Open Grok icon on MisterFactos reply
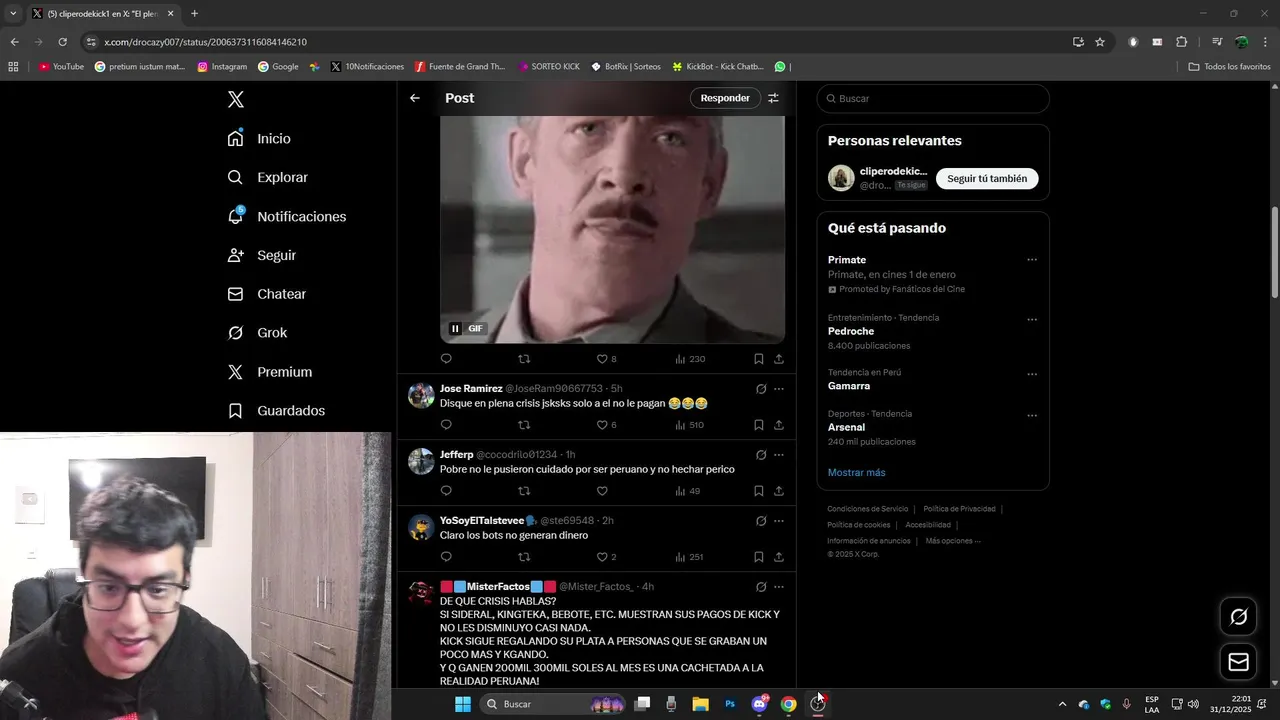1280x720 pixels. click(x=761, y=587)
